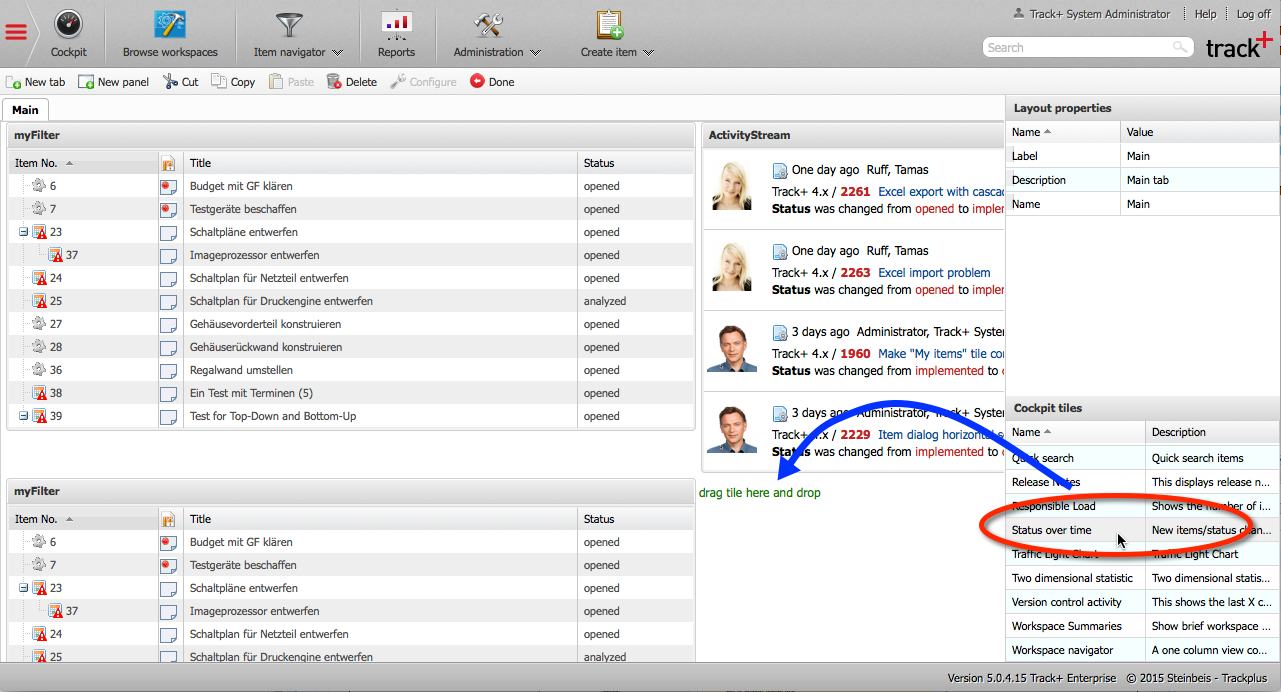This screenshot has width=1281, height=692.
Task: Click the Log off link
Action: (x=1253, y=14)
